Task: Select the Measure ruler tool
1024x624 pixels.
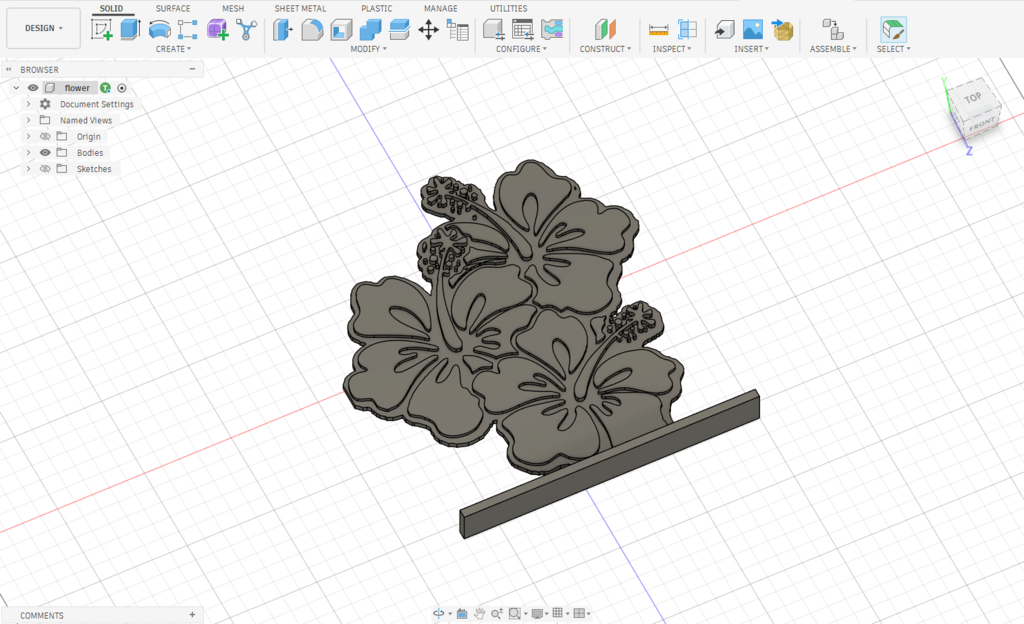Action: click(x=658, y=29)
